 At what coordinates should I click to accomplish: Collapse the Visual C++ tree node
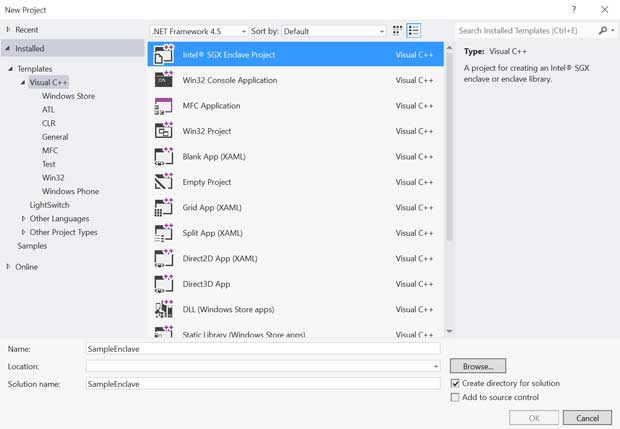tap(23, 82)
